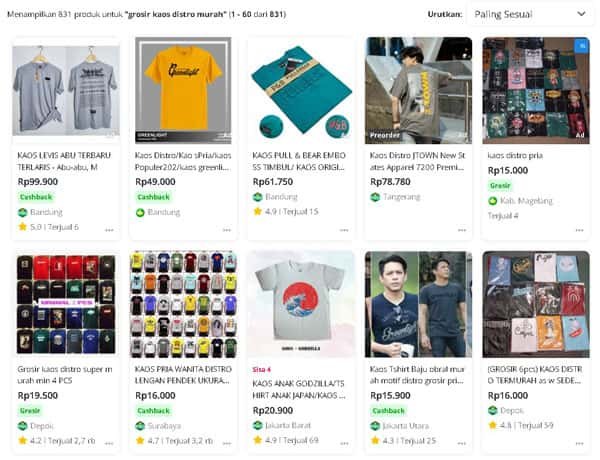Click star rating icon beside 5.0 Terjual 6
600x460 pixels.
tap(23, 227)
